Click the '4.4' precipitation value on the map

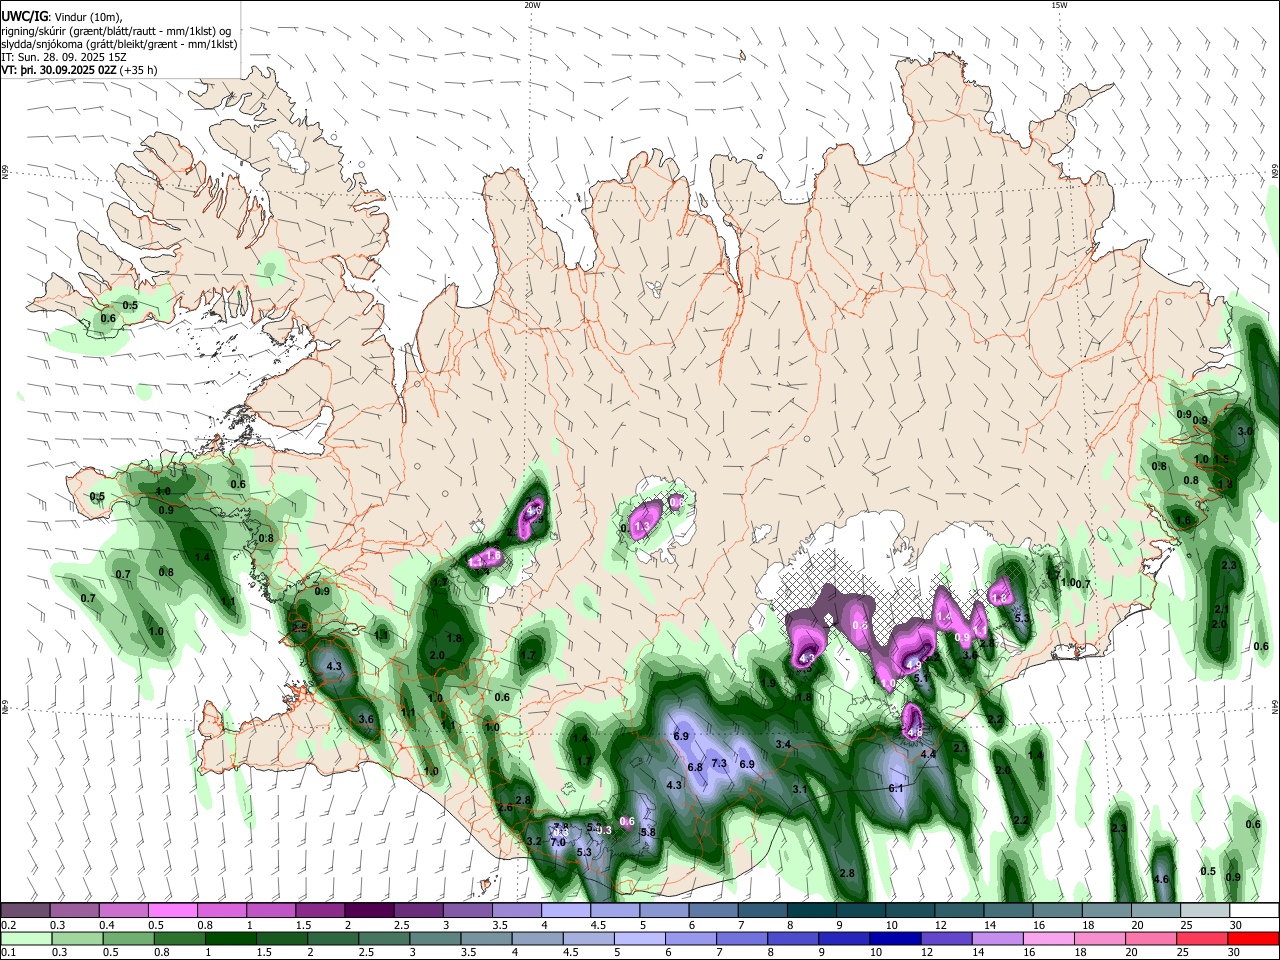(928, 754)
